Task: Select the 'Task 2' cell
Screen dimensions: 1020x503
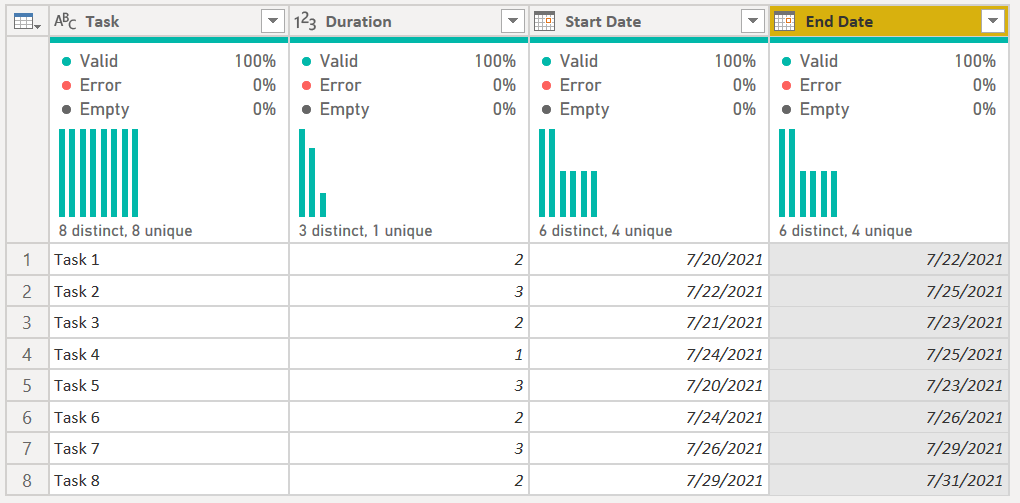Action: pos(169,291)
